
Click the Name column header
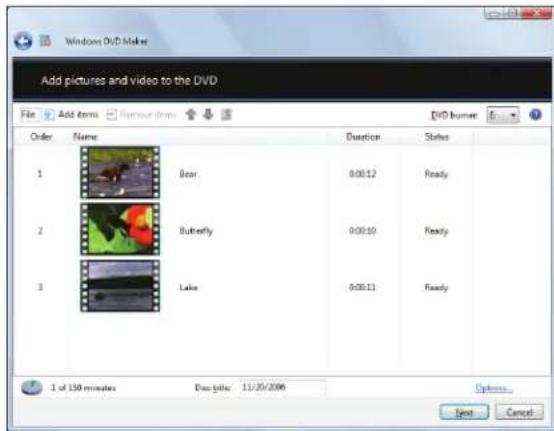click(x=86, y=137)
